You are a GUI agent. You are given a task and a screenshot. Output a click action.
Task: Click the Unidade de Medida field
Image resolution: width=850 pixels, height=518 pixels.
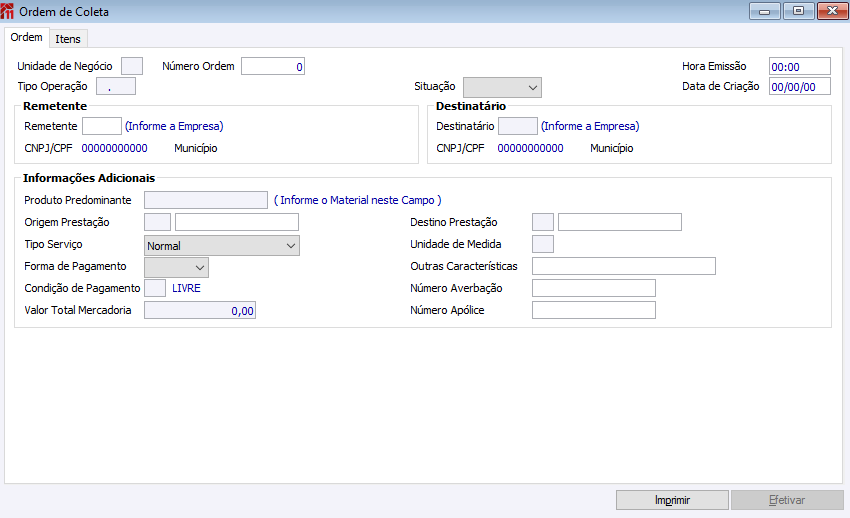543,244
